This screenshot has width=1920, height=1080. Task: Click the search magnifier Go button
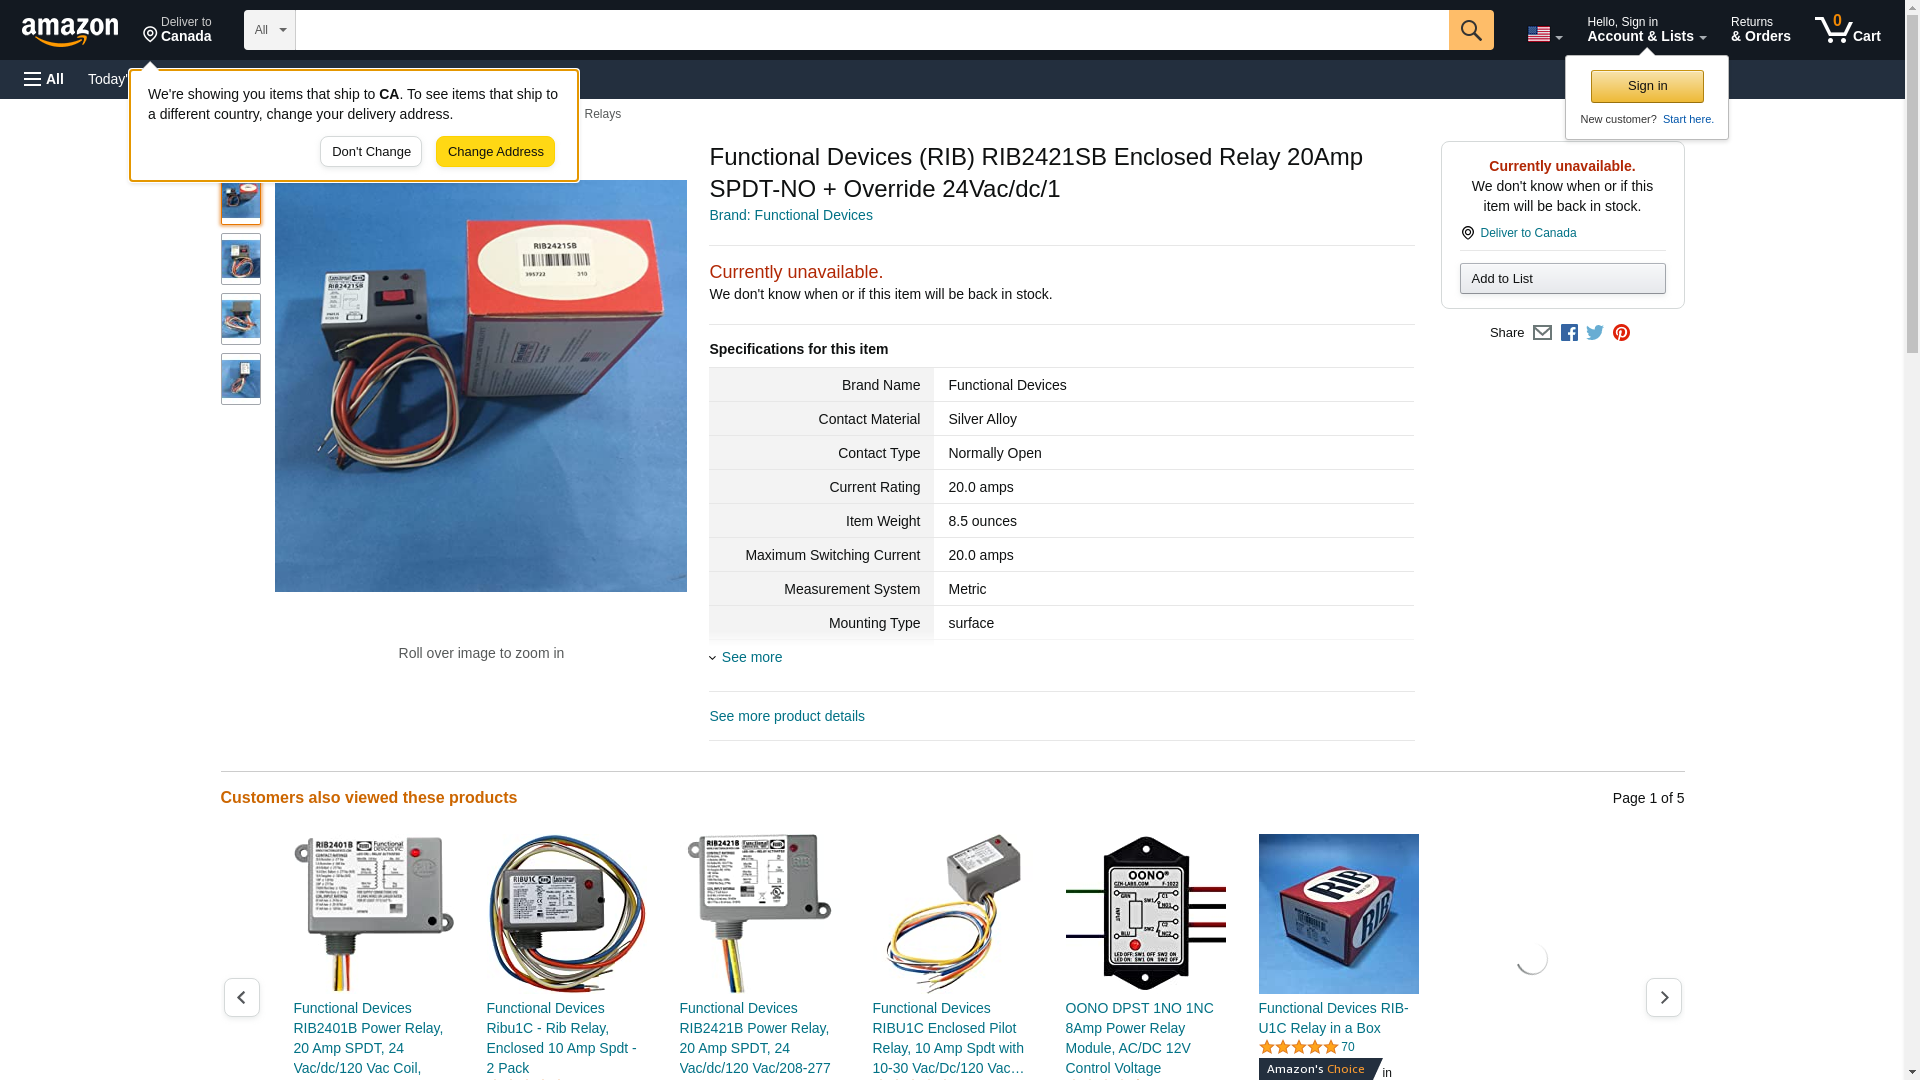point(1471,30)
